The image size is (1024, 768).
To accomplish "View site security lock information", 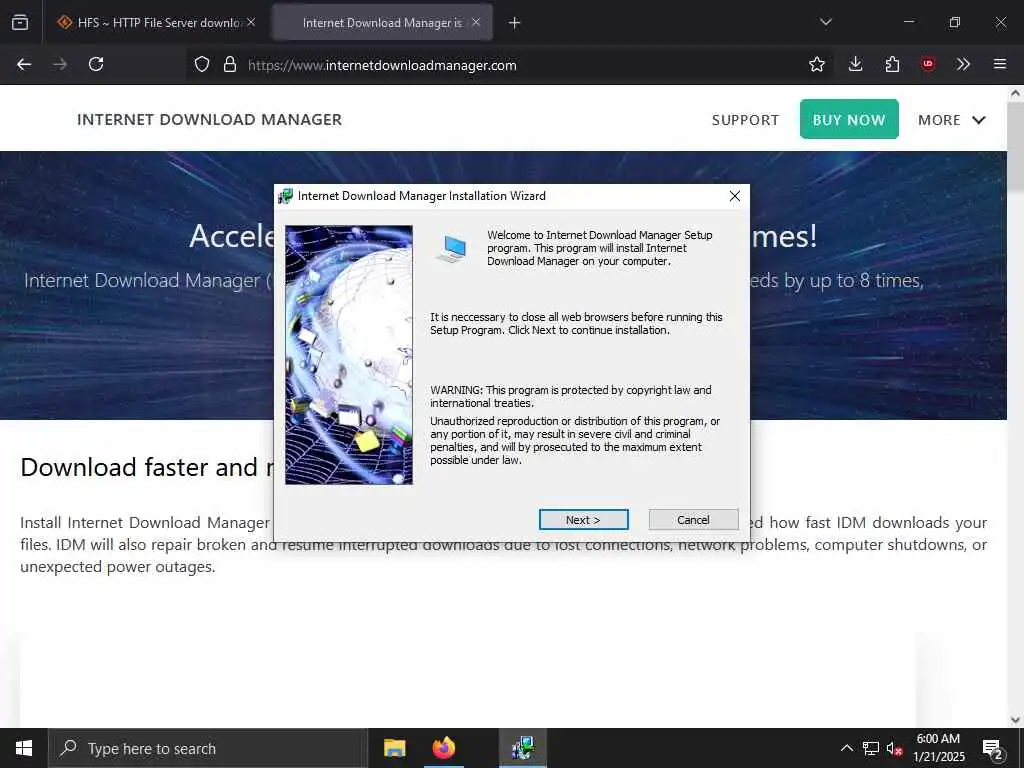I will [x=229, y=64].
